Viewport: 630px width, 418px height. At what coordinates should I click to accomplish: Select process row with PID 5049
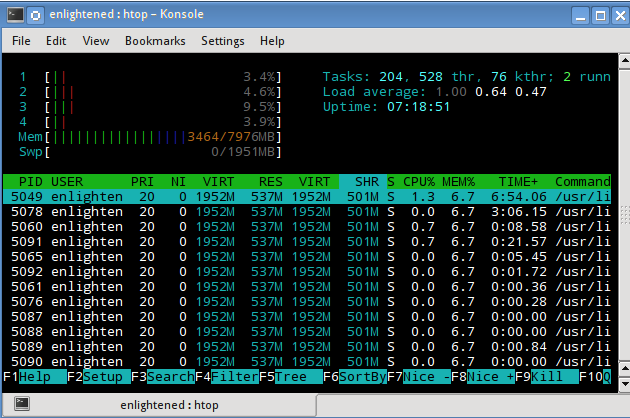pos(307,197)
